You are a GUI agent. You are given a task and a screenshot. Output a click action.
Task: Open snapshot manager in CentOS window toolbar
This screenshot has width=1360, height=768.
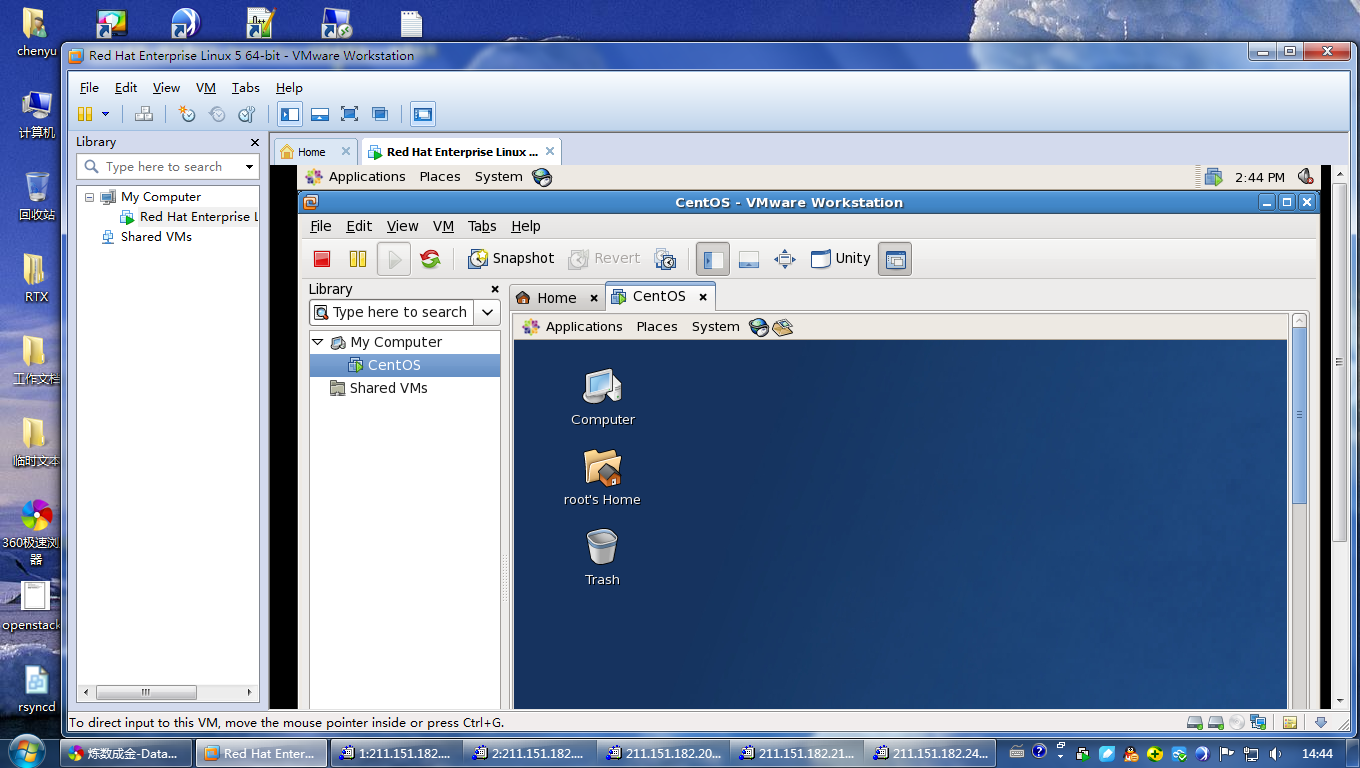[x=665, y=259]
